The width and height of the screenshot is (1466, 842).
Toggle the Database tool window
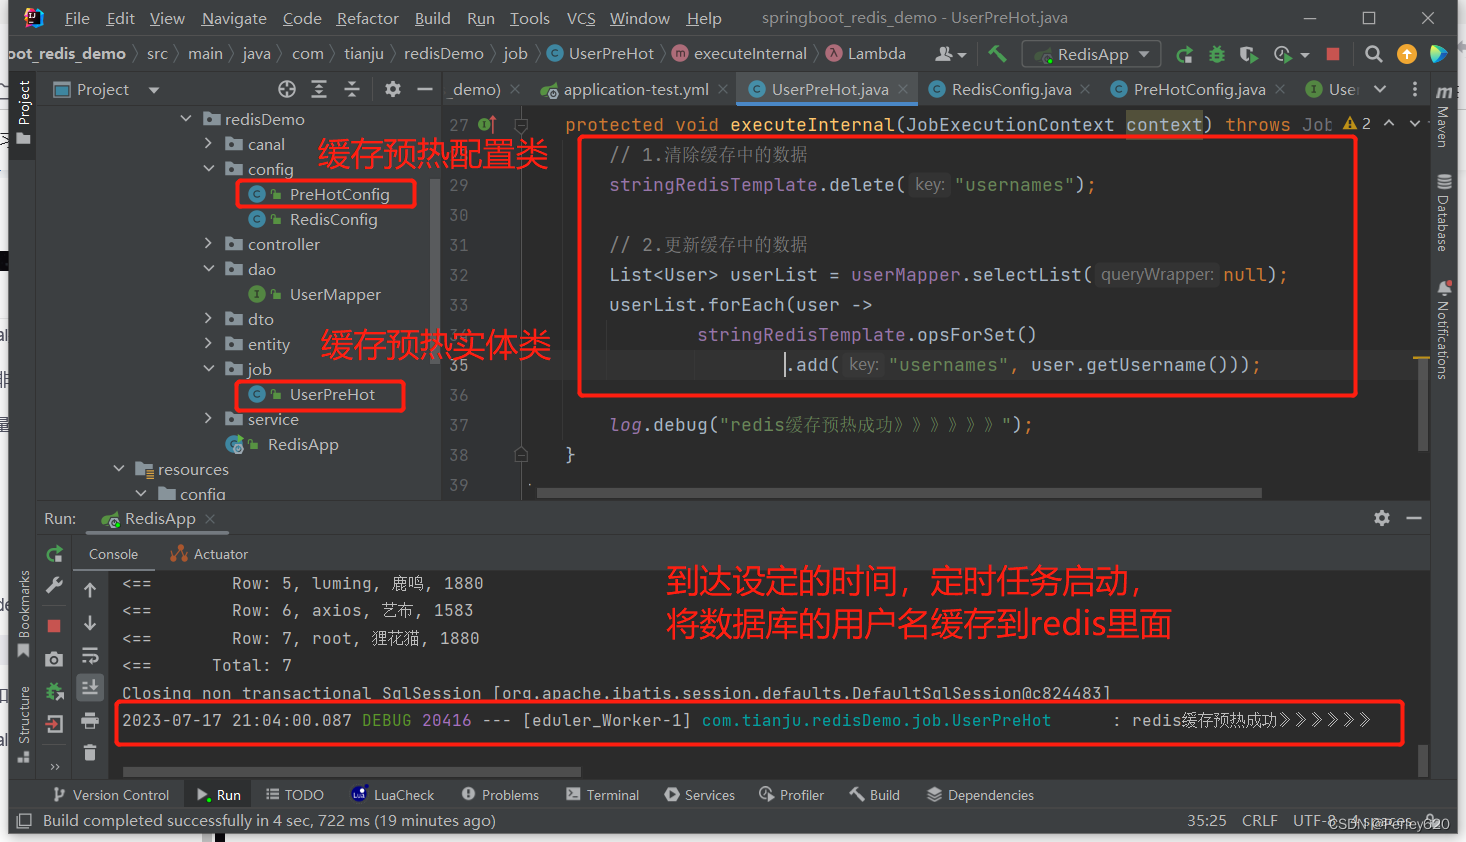click(1443, 212)
